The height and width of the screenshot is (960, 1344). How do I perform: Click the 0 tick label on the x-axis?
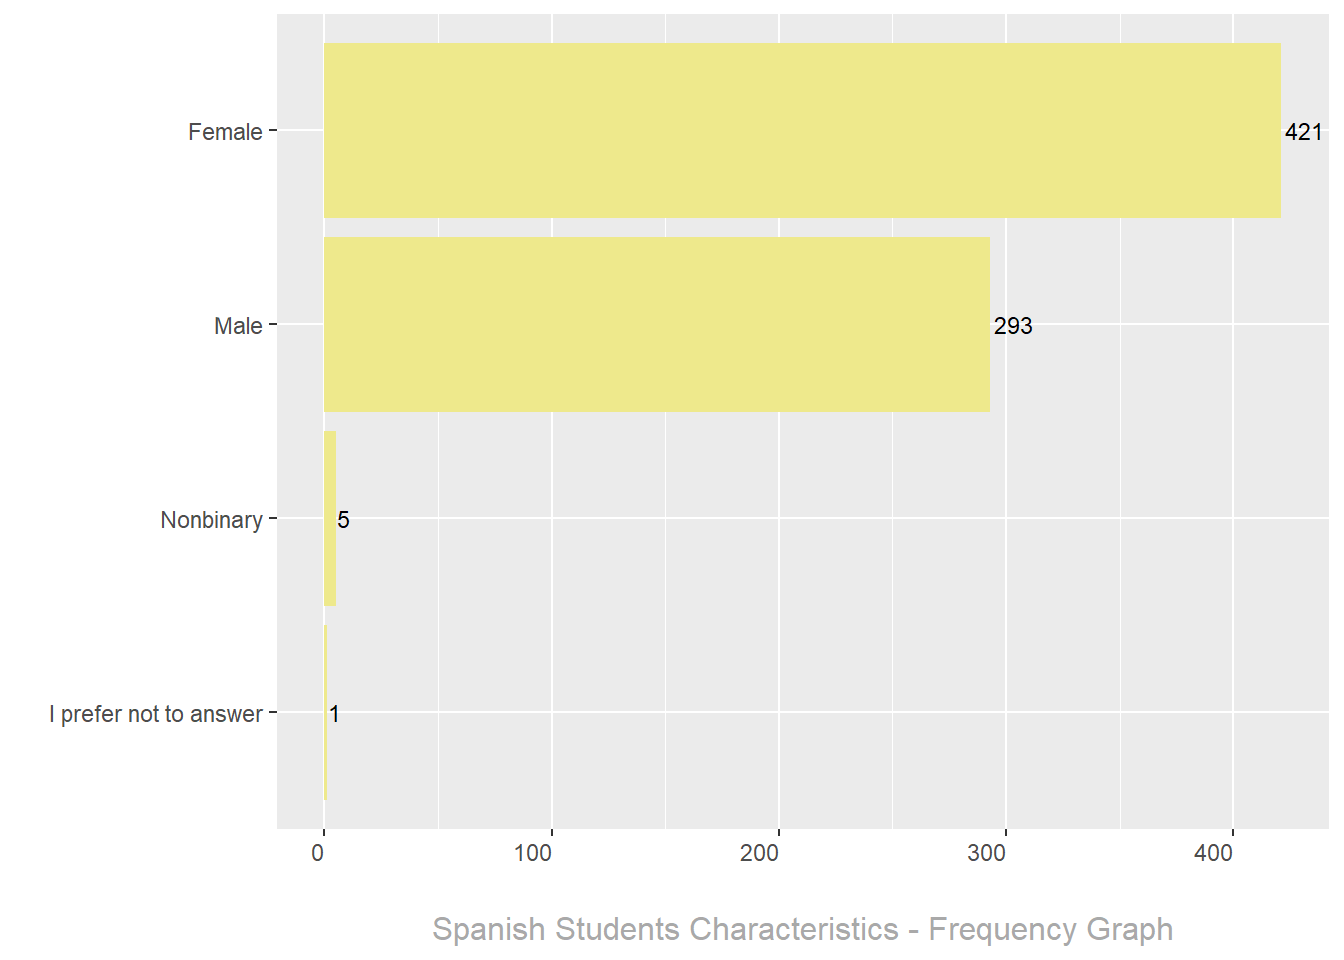pos(318,853)
